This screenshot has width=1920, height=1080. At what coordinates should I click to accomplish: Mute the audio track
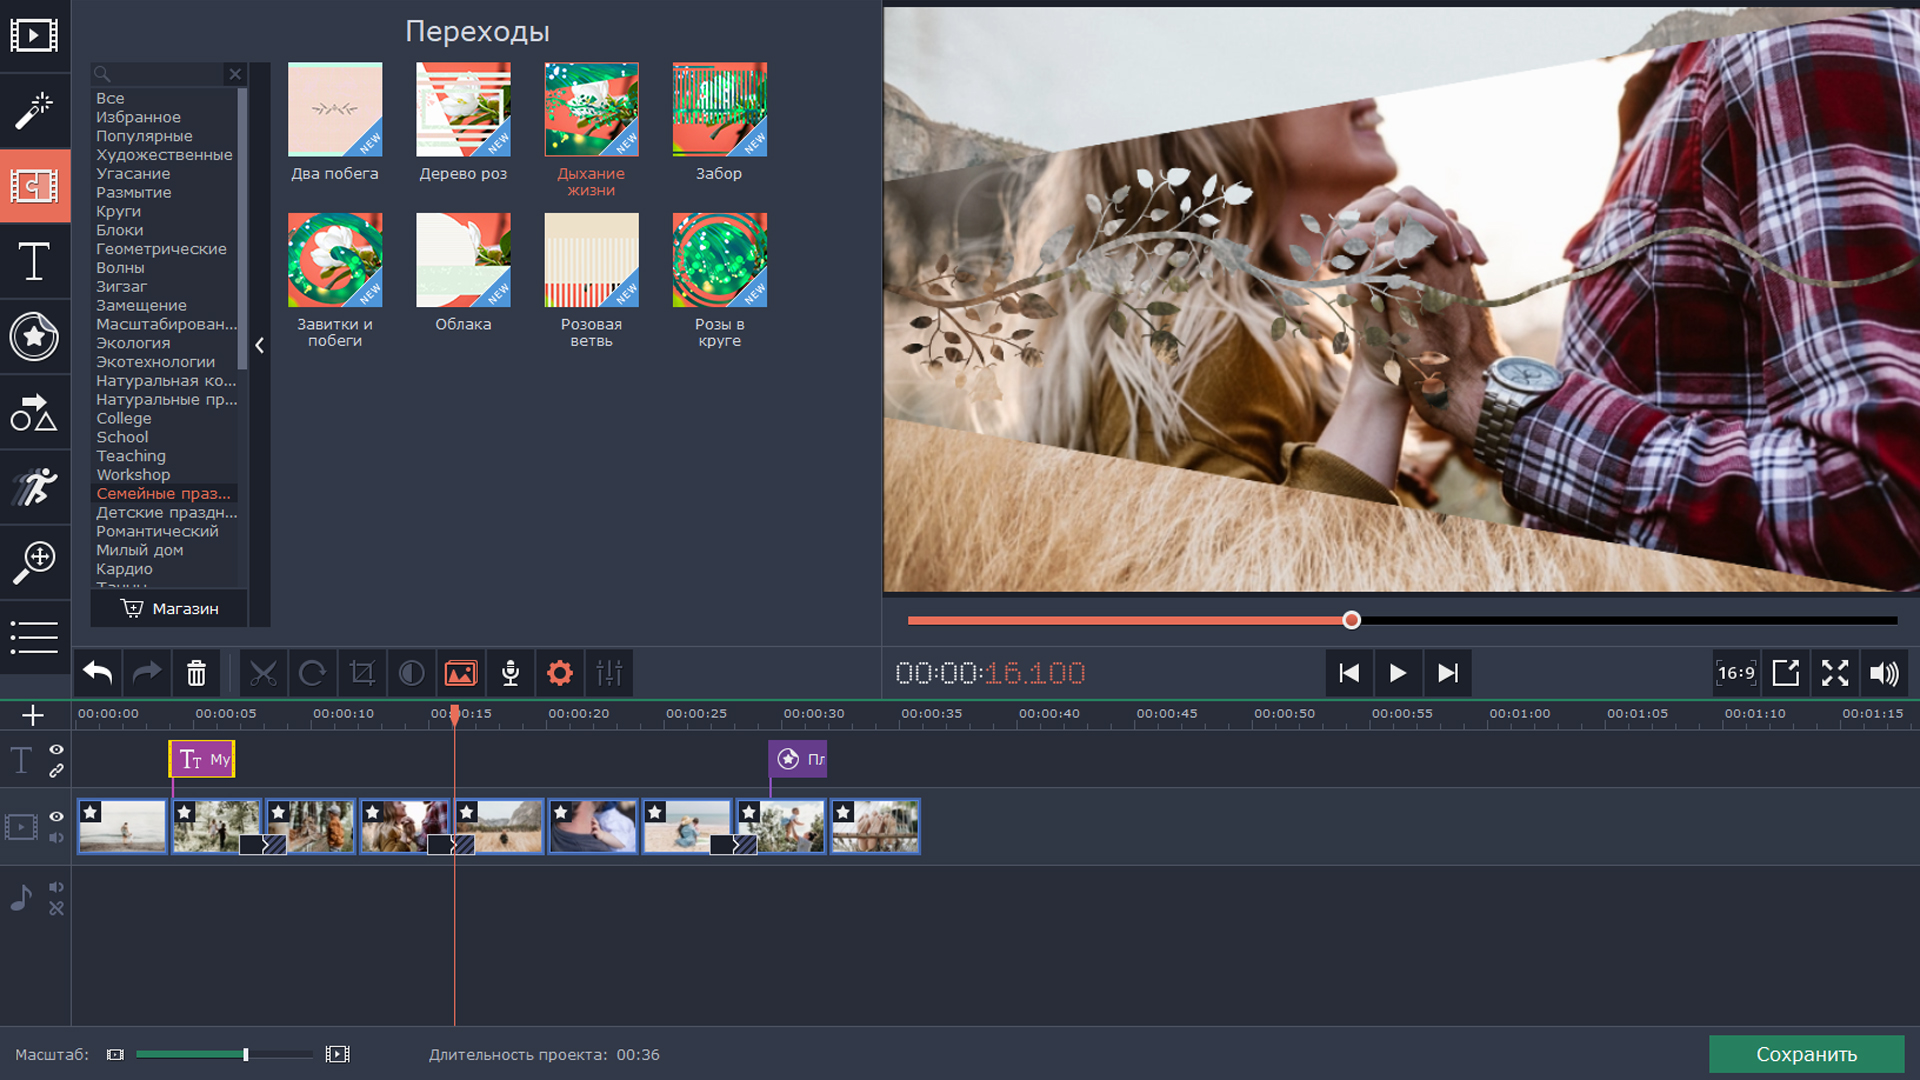[x=57, y=887]
